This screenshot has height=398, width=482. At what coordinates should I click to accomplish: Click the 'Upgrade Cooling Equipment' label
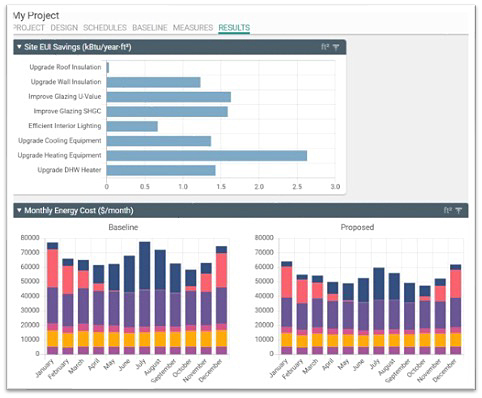(60, 141)
